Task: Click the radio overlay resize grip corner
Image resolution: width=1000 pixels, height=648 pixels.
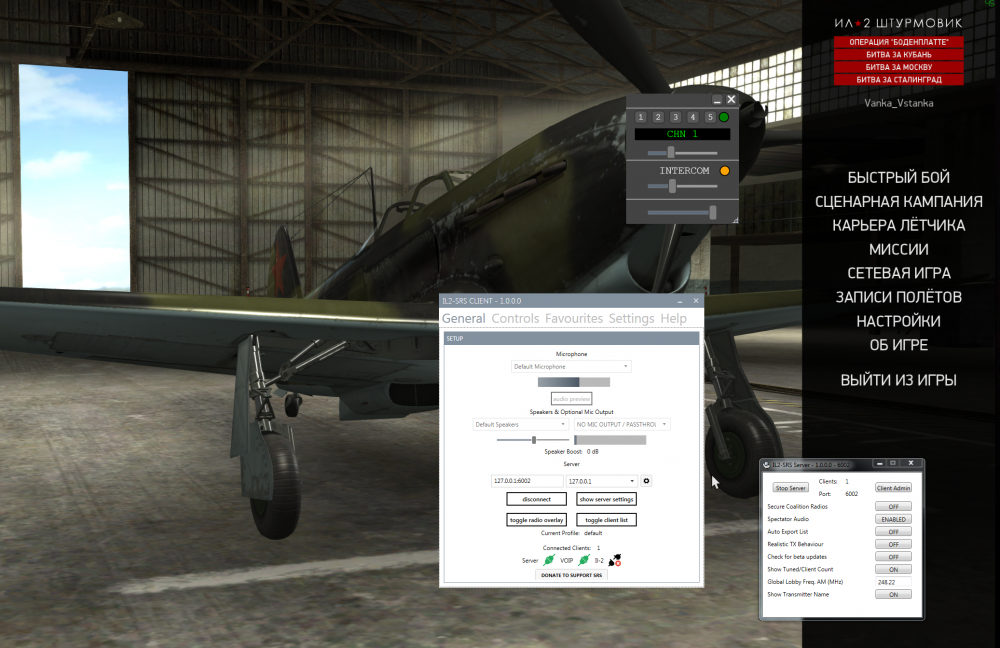Action: point(735,220)
